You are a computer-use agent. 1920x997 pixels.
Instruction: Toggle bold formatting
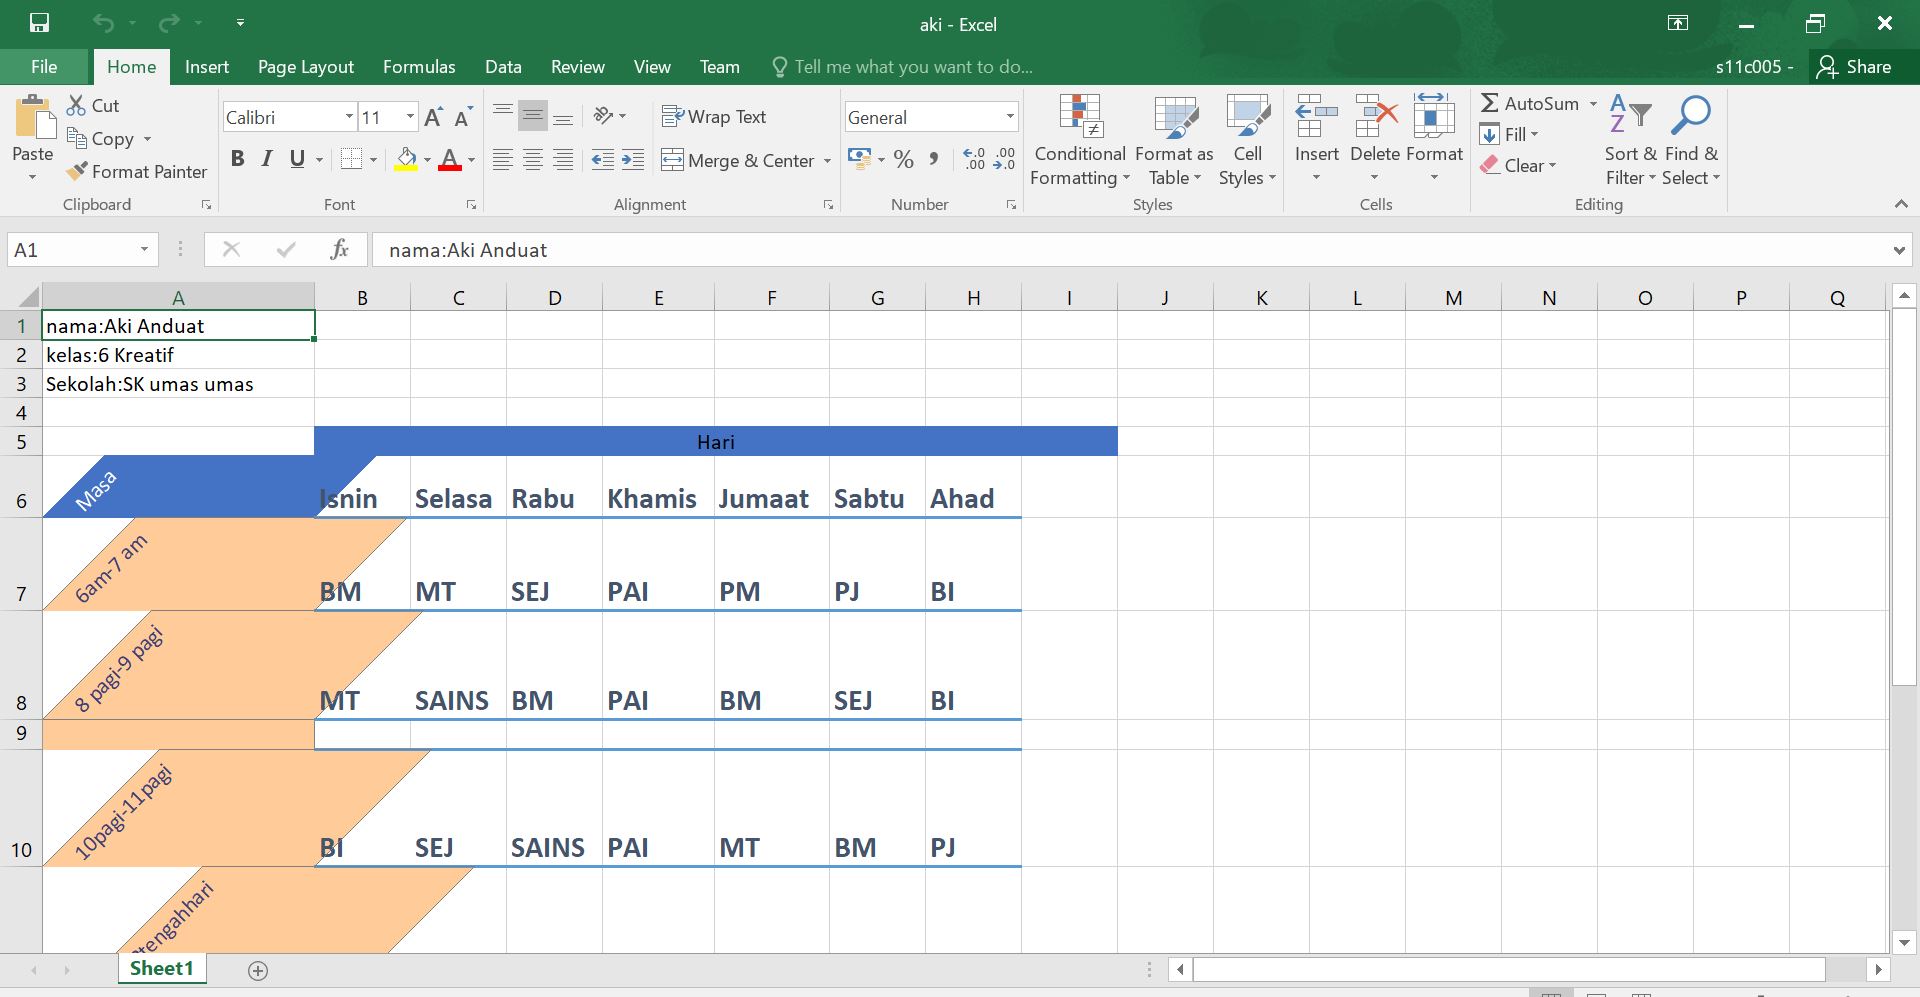point(237,159)
